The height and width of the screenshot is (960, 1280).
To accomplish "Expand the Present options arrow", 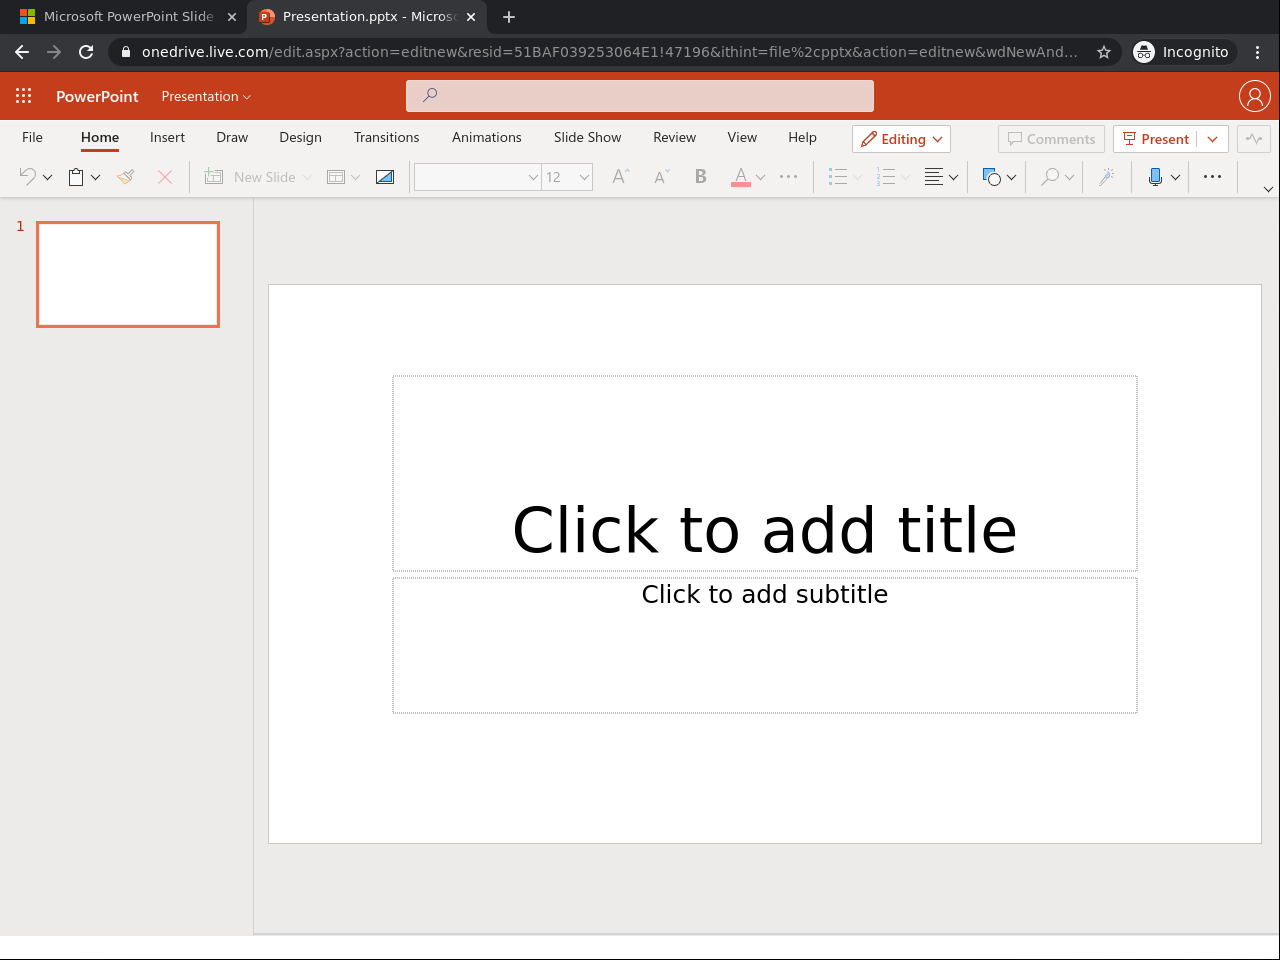I will tap(1213, 139).
